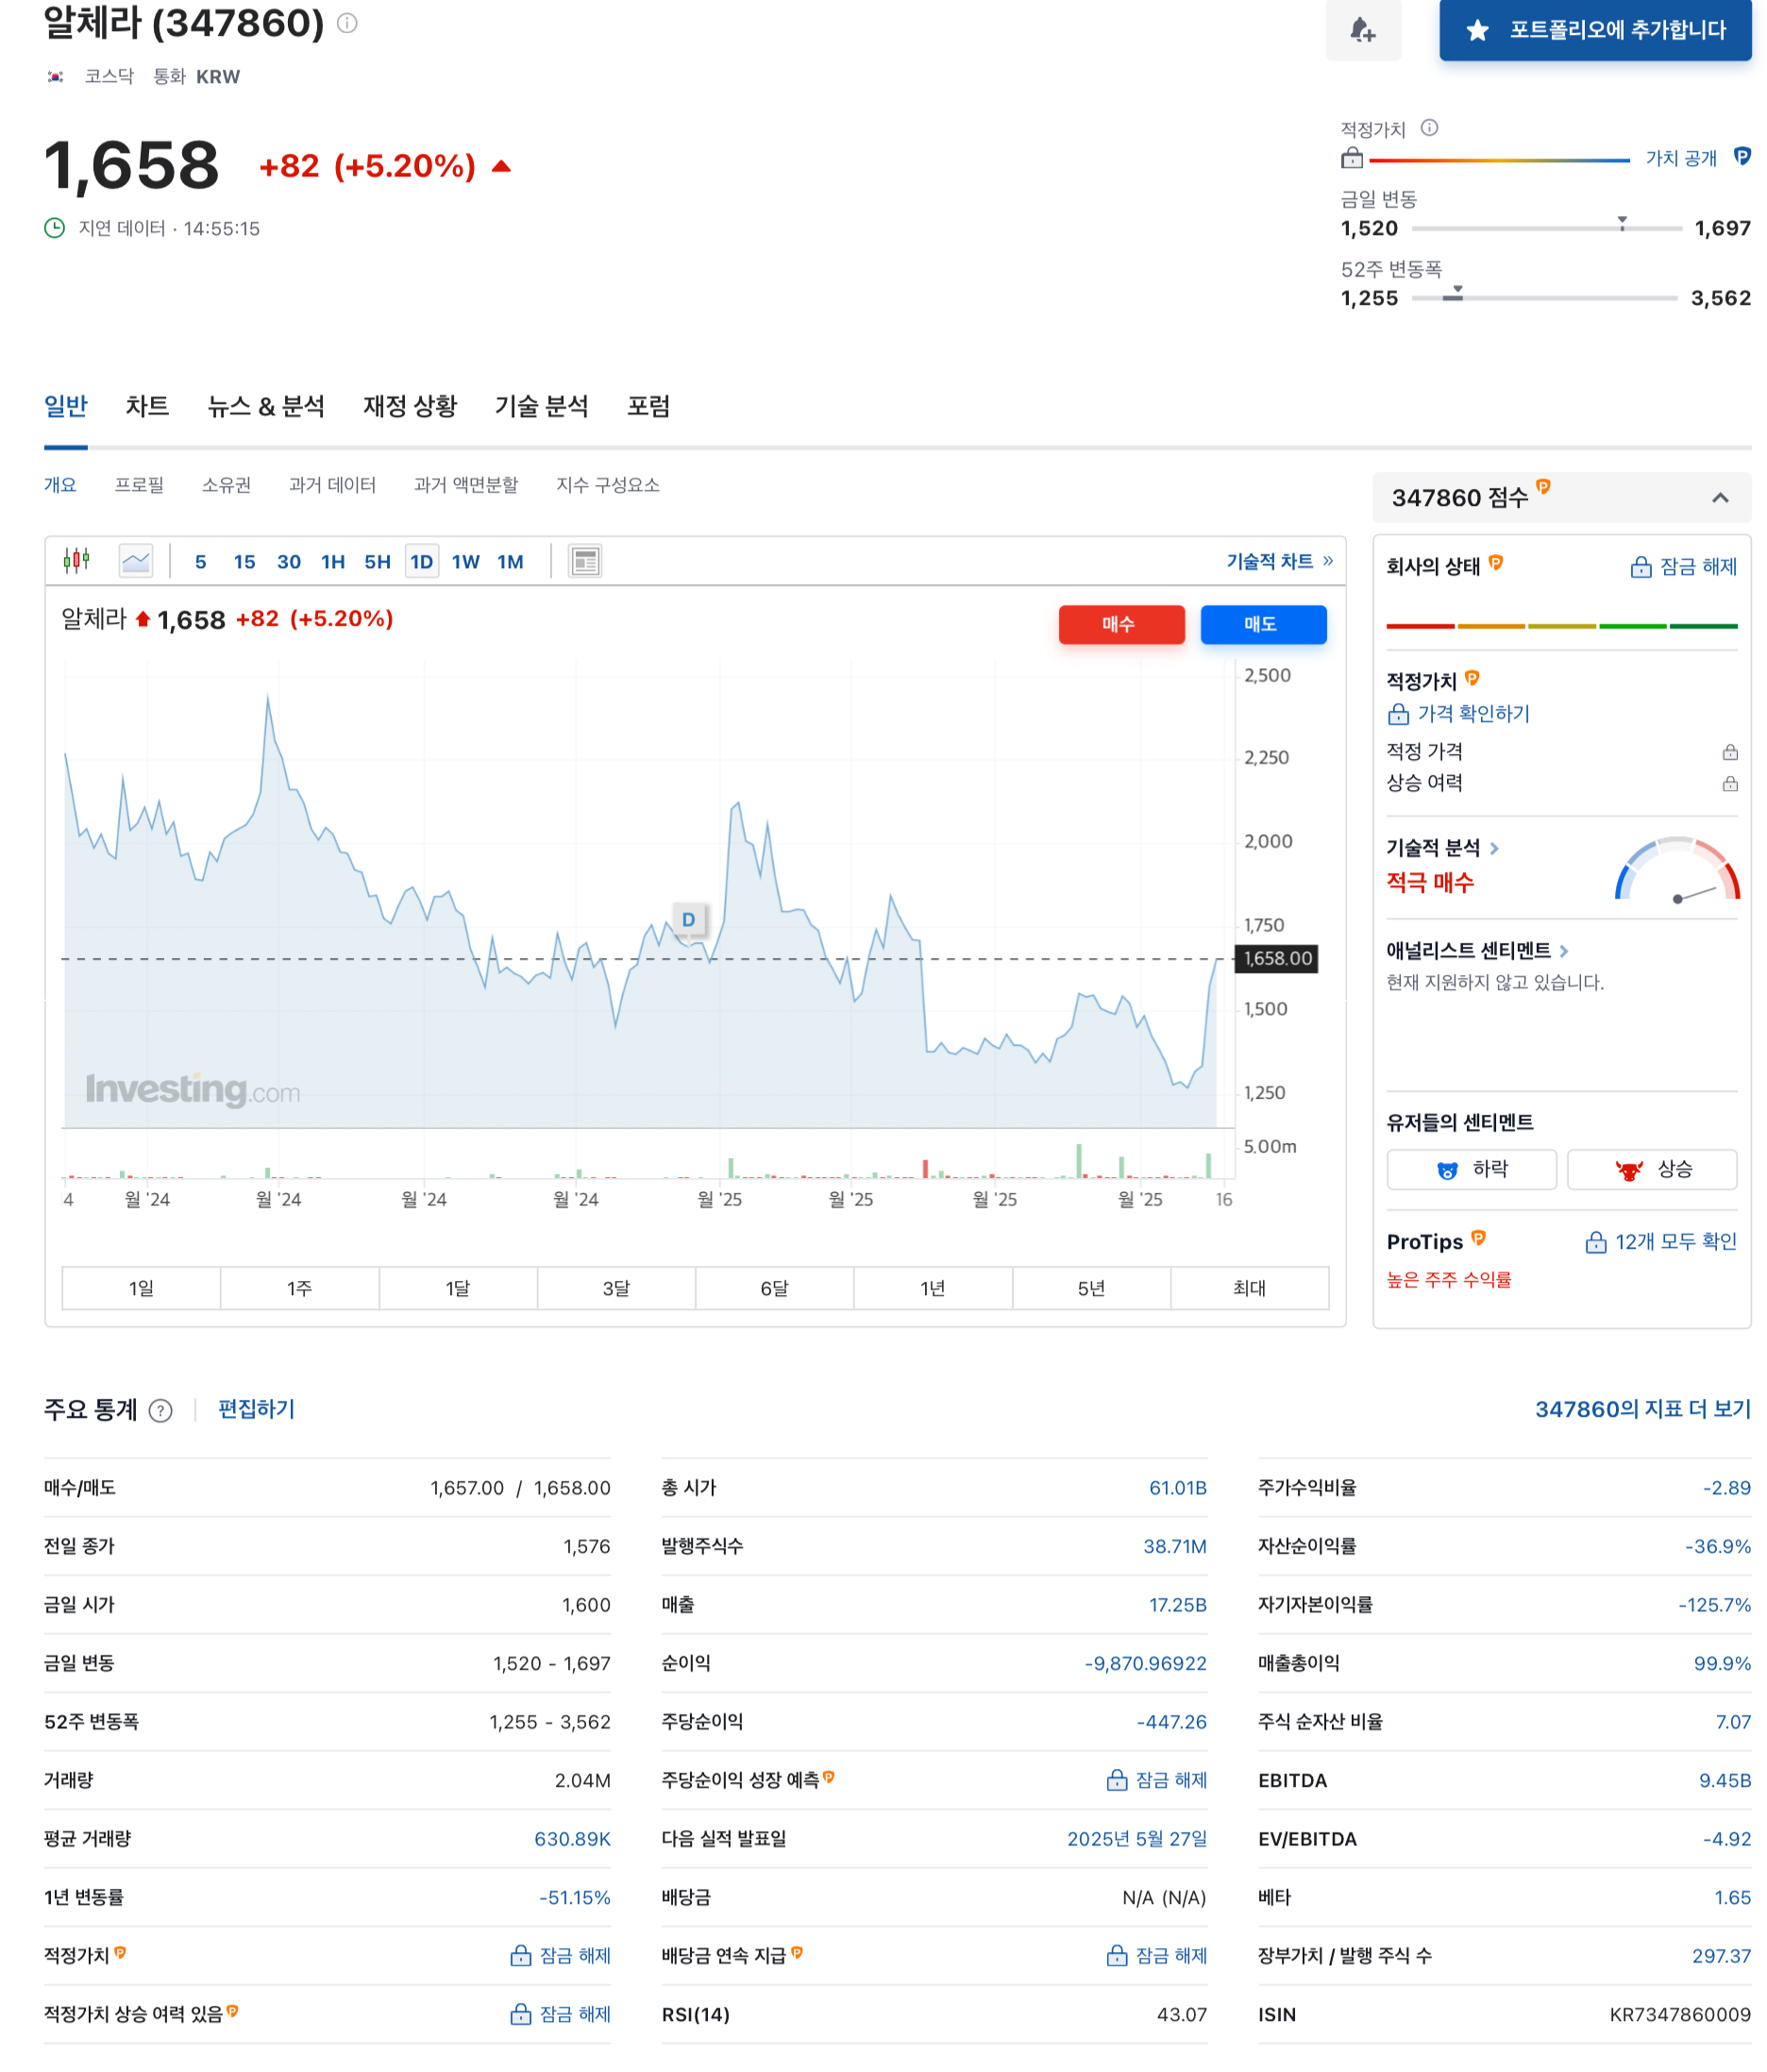The width and height of the screenshot is (1767, 2072).
Task: Expand 기술적 분석 via its chevron
Action: pyautogui.click(x=1494, y=848)
